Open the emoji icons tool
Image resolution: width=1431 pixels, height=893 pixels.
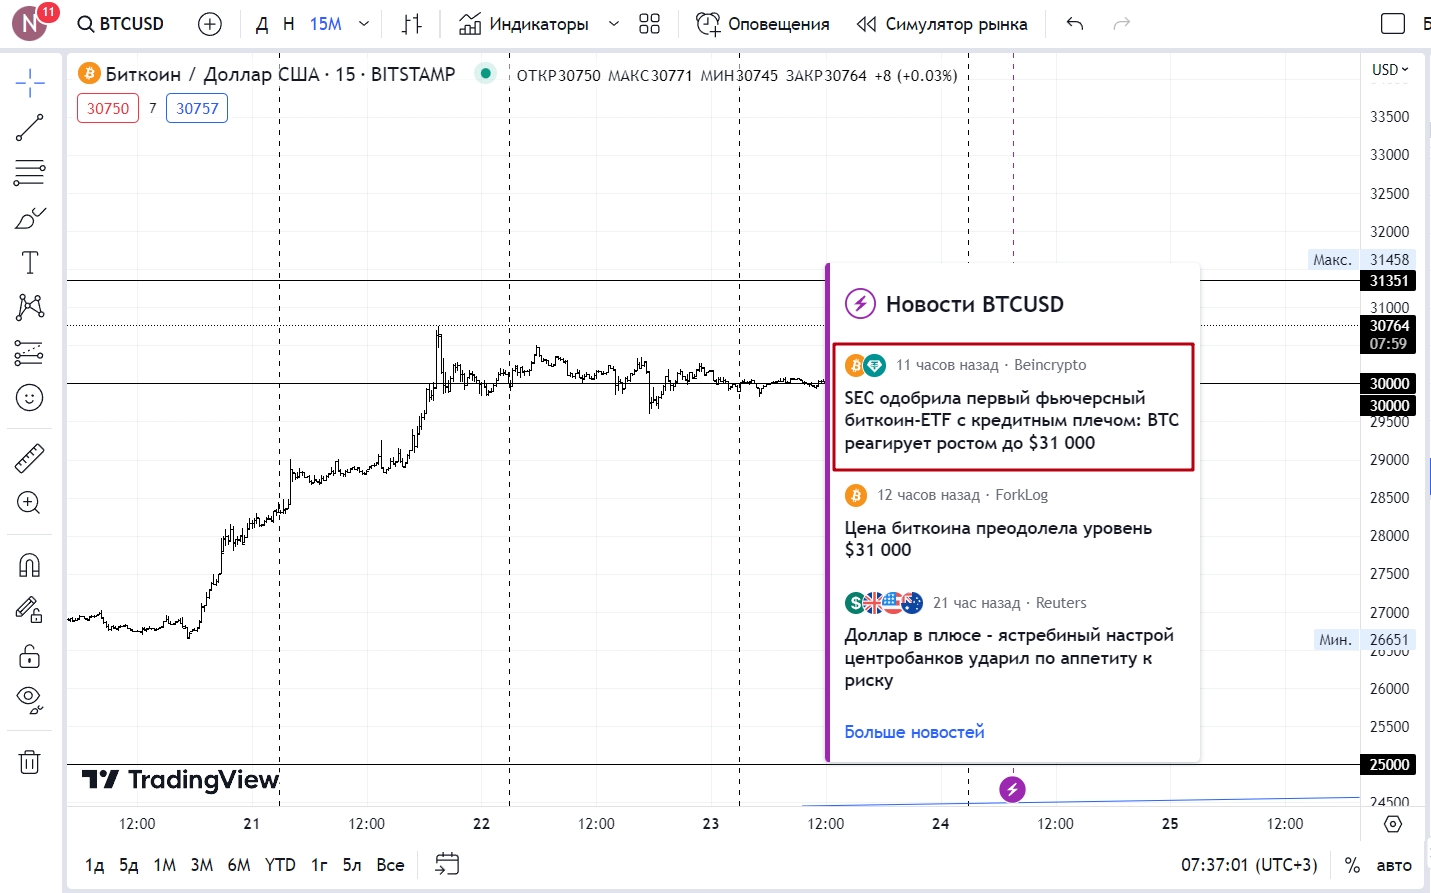click(x=29, y=398)
